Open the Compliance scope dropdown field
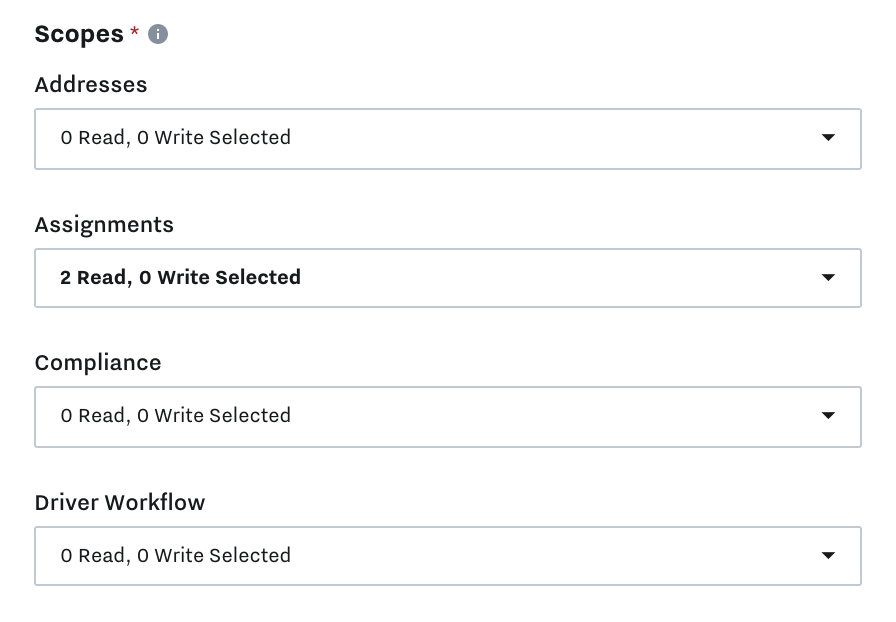Screen dimensions: 896x622 [x=447, y=416]
